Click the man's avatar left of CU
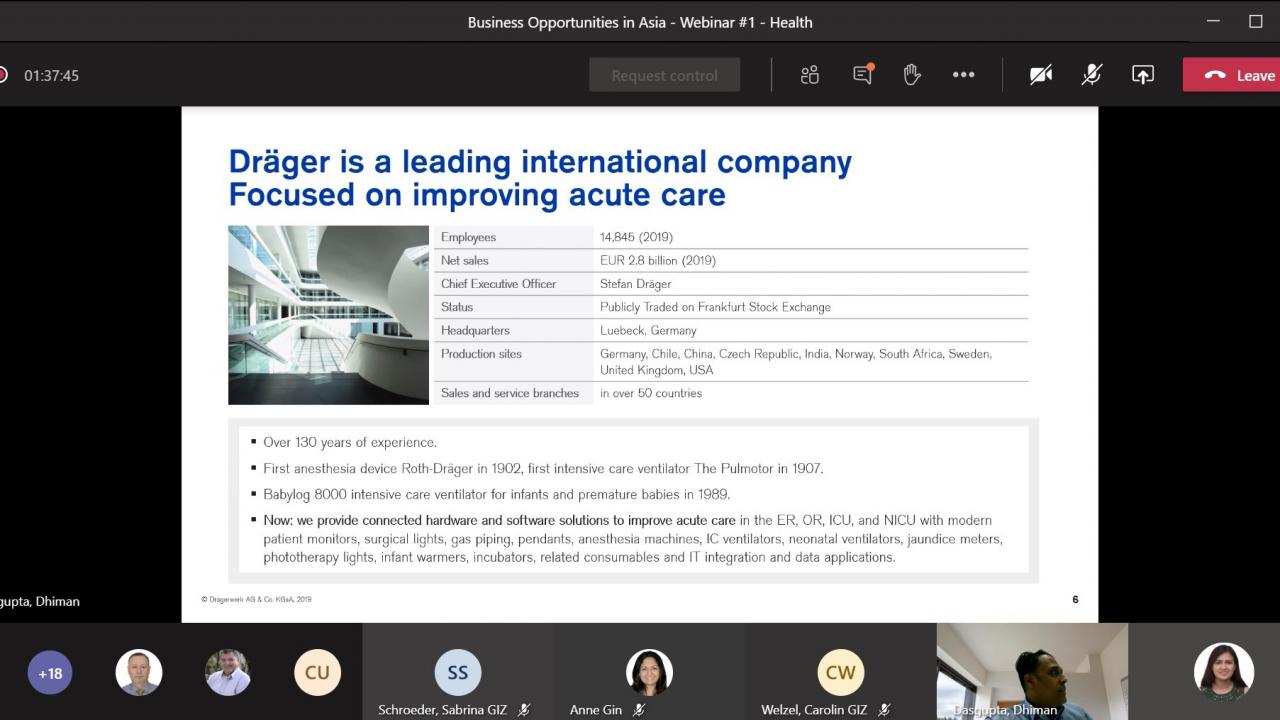Screen dimensions: 1280x720 (x=228, y=673)
